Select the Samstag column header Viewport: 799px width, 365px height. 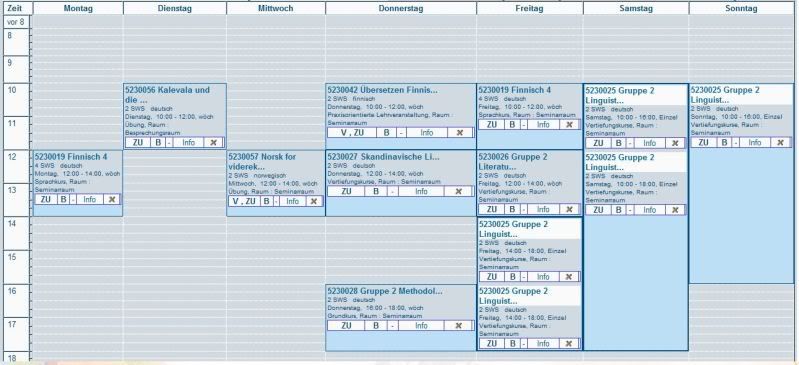(636, 8)
